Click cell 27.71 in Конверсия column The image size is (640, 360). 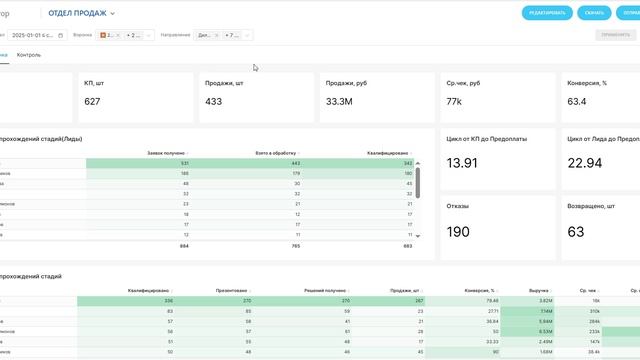click(x=493, y=311)
